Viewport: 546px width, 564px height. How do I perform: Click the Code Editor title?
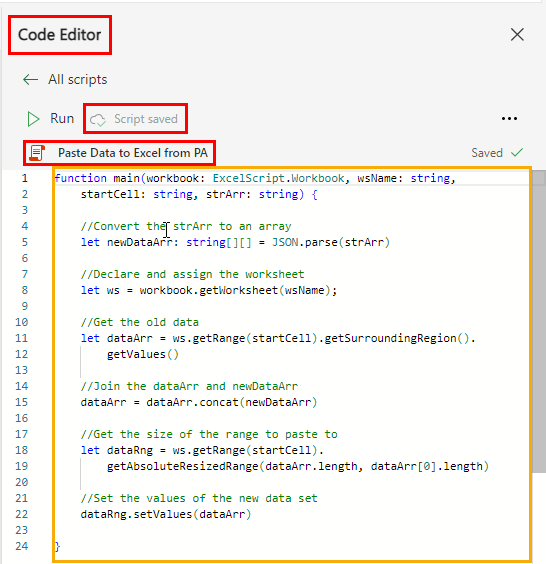[60, 35]
